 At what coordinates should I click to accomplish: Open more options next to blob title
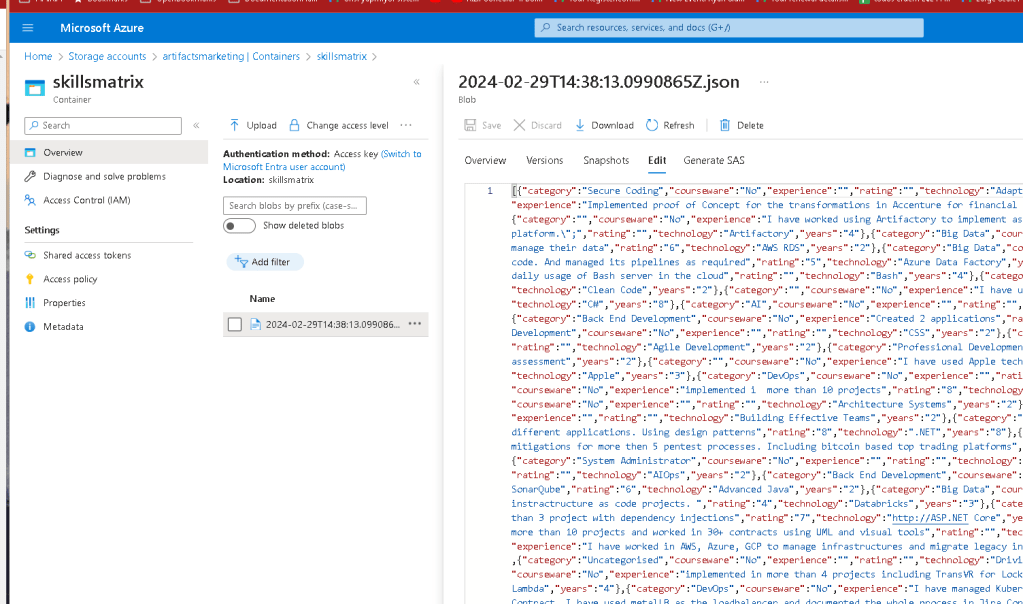764,82
